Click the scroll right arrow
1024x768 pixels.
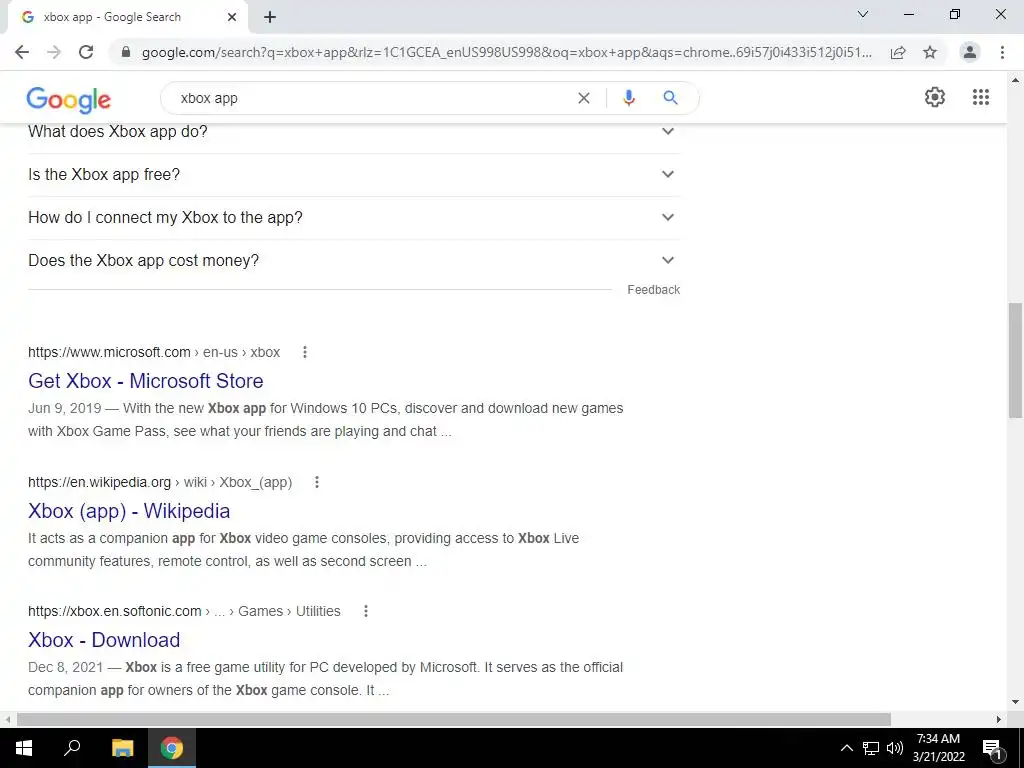point(999,719)
